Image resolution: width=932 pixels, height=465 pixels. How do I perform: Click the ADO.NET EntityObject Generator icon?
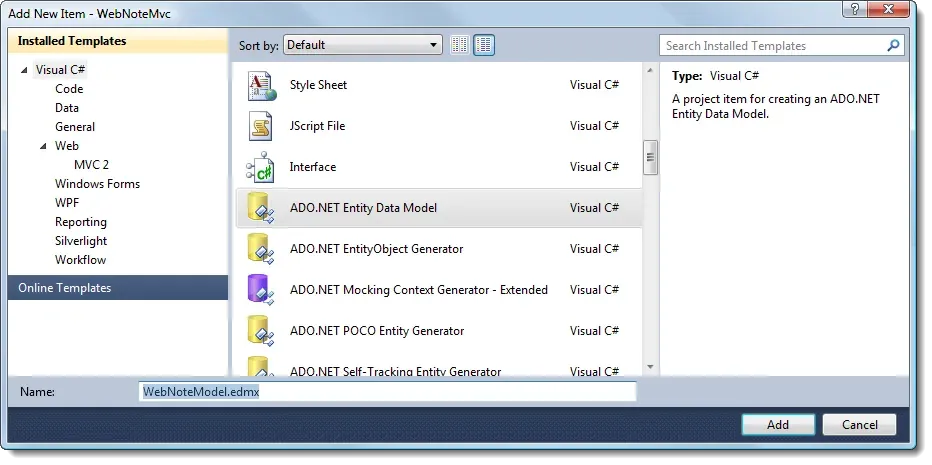260,249
